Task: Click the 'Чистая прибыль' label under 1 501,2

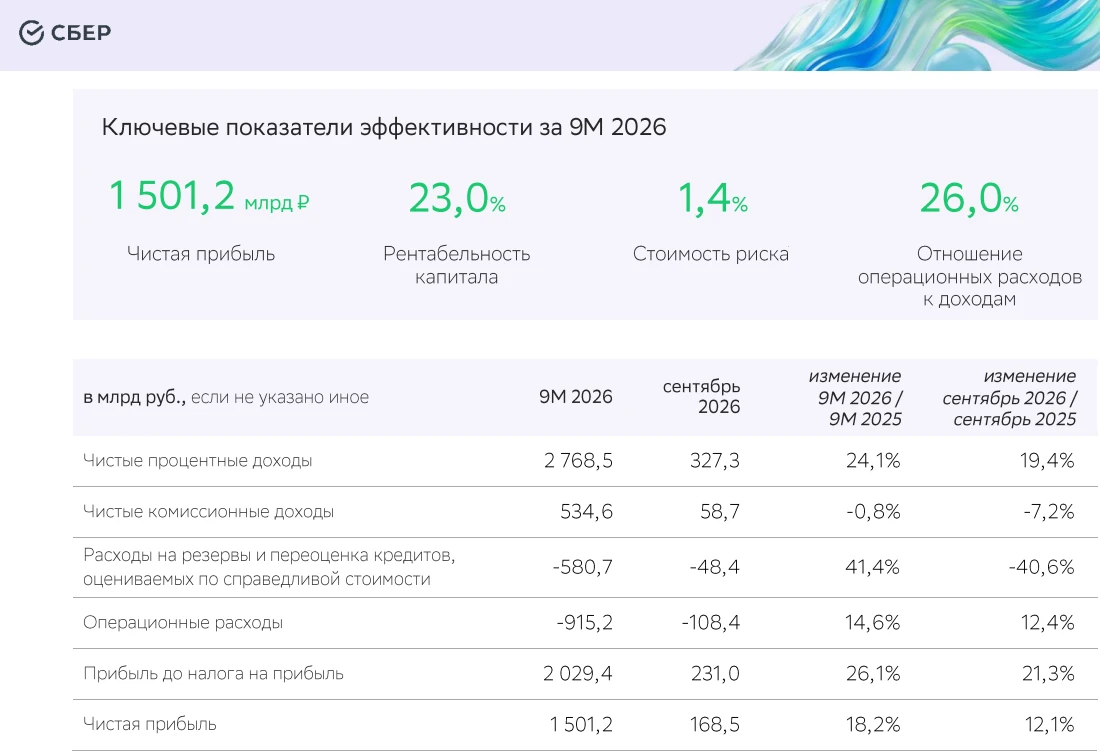Action: click(x=201, y=253)
